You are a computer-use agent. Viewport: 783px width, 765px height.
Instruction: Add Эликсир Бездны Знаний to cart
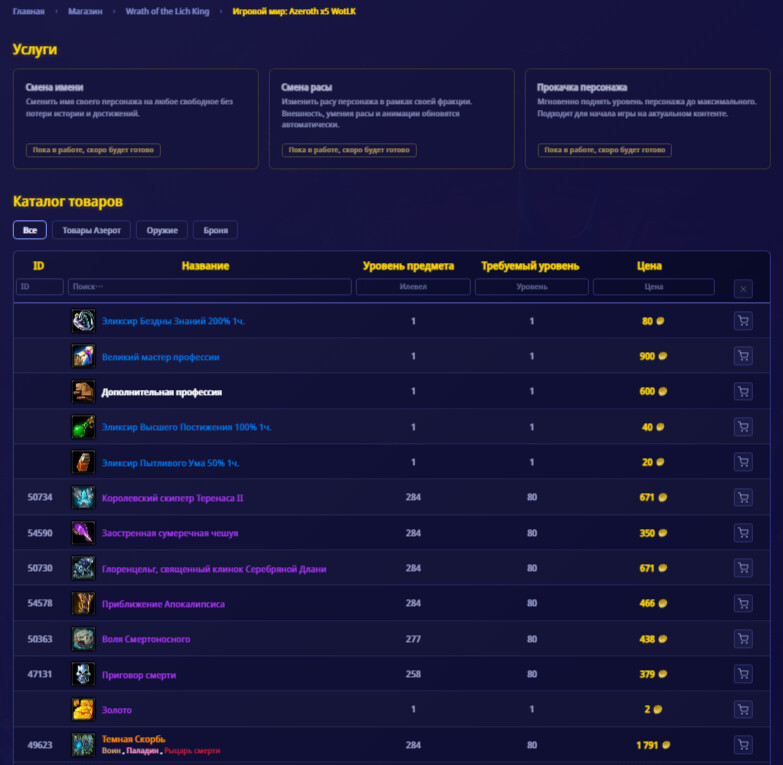(743, 321)
